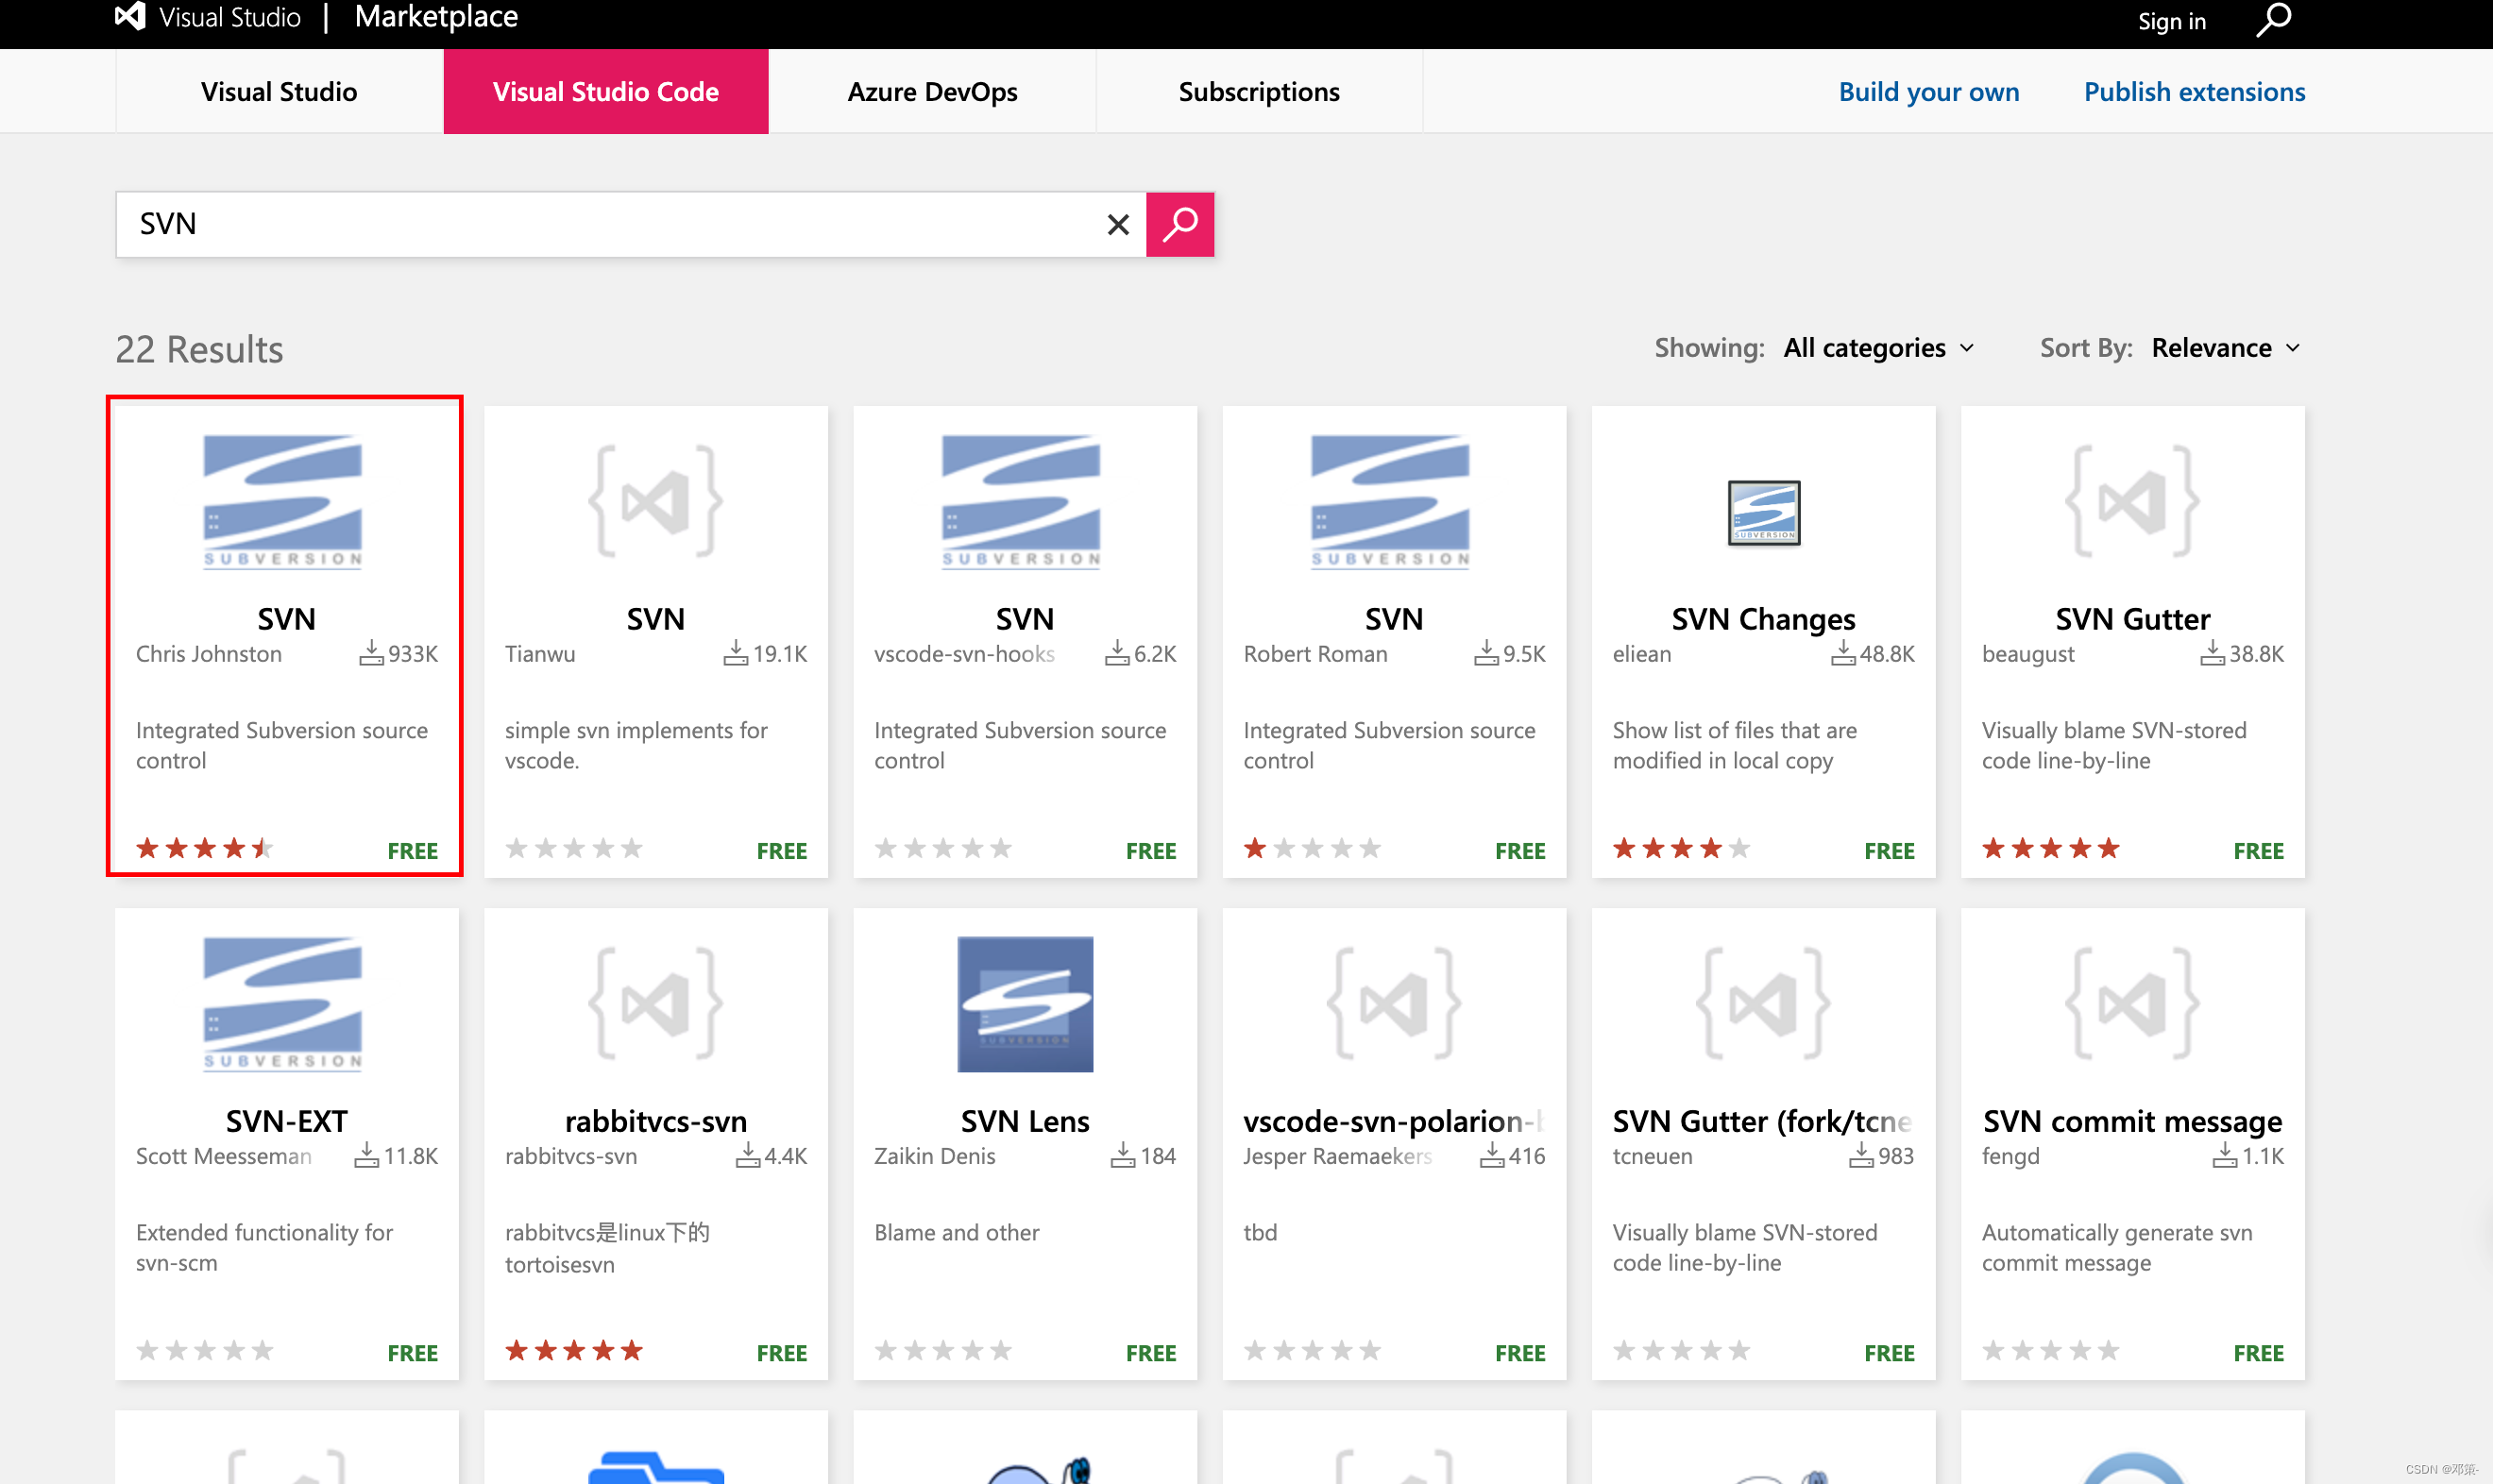Open SVN by Chris Johnston title
2493x1484 pixels.
286,618
